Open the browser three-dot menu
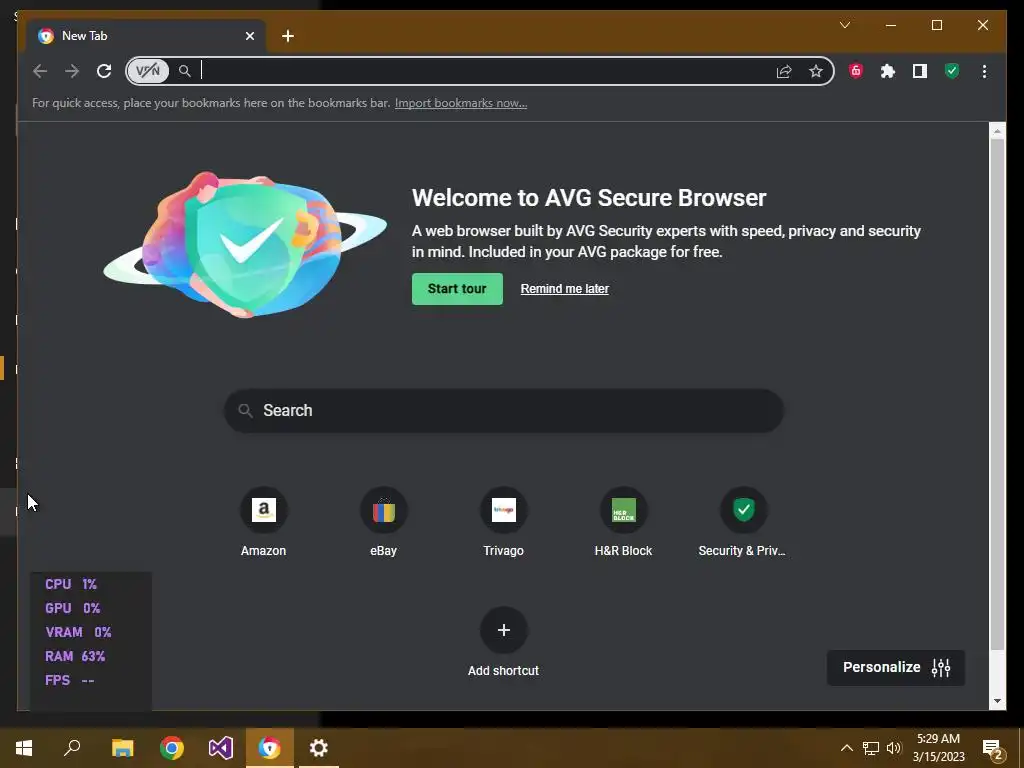Viewport: 1024px width, 768px height. [984, 71]
